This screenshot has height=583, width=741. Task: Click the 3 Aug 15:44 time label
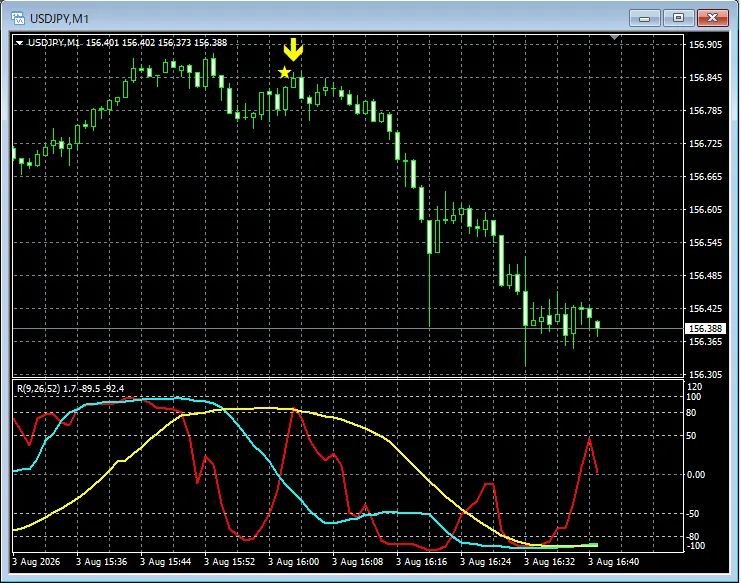tap(165, 562)
